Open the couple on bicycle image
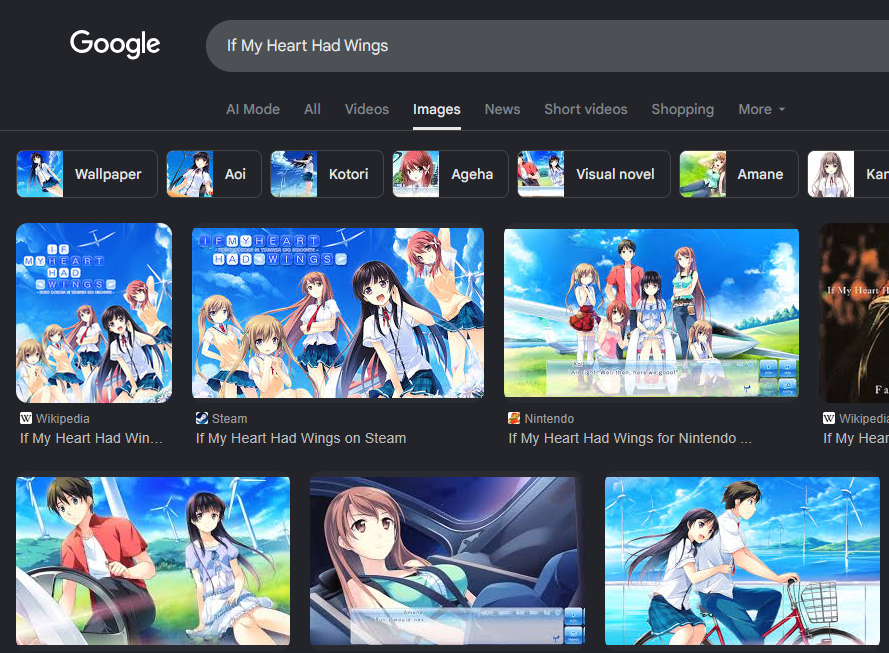This screenshot has width=889, height=653. coord(742,561)
